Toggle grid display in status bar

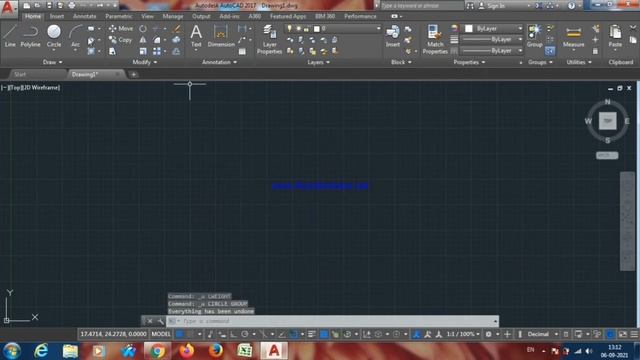[179, 334]
